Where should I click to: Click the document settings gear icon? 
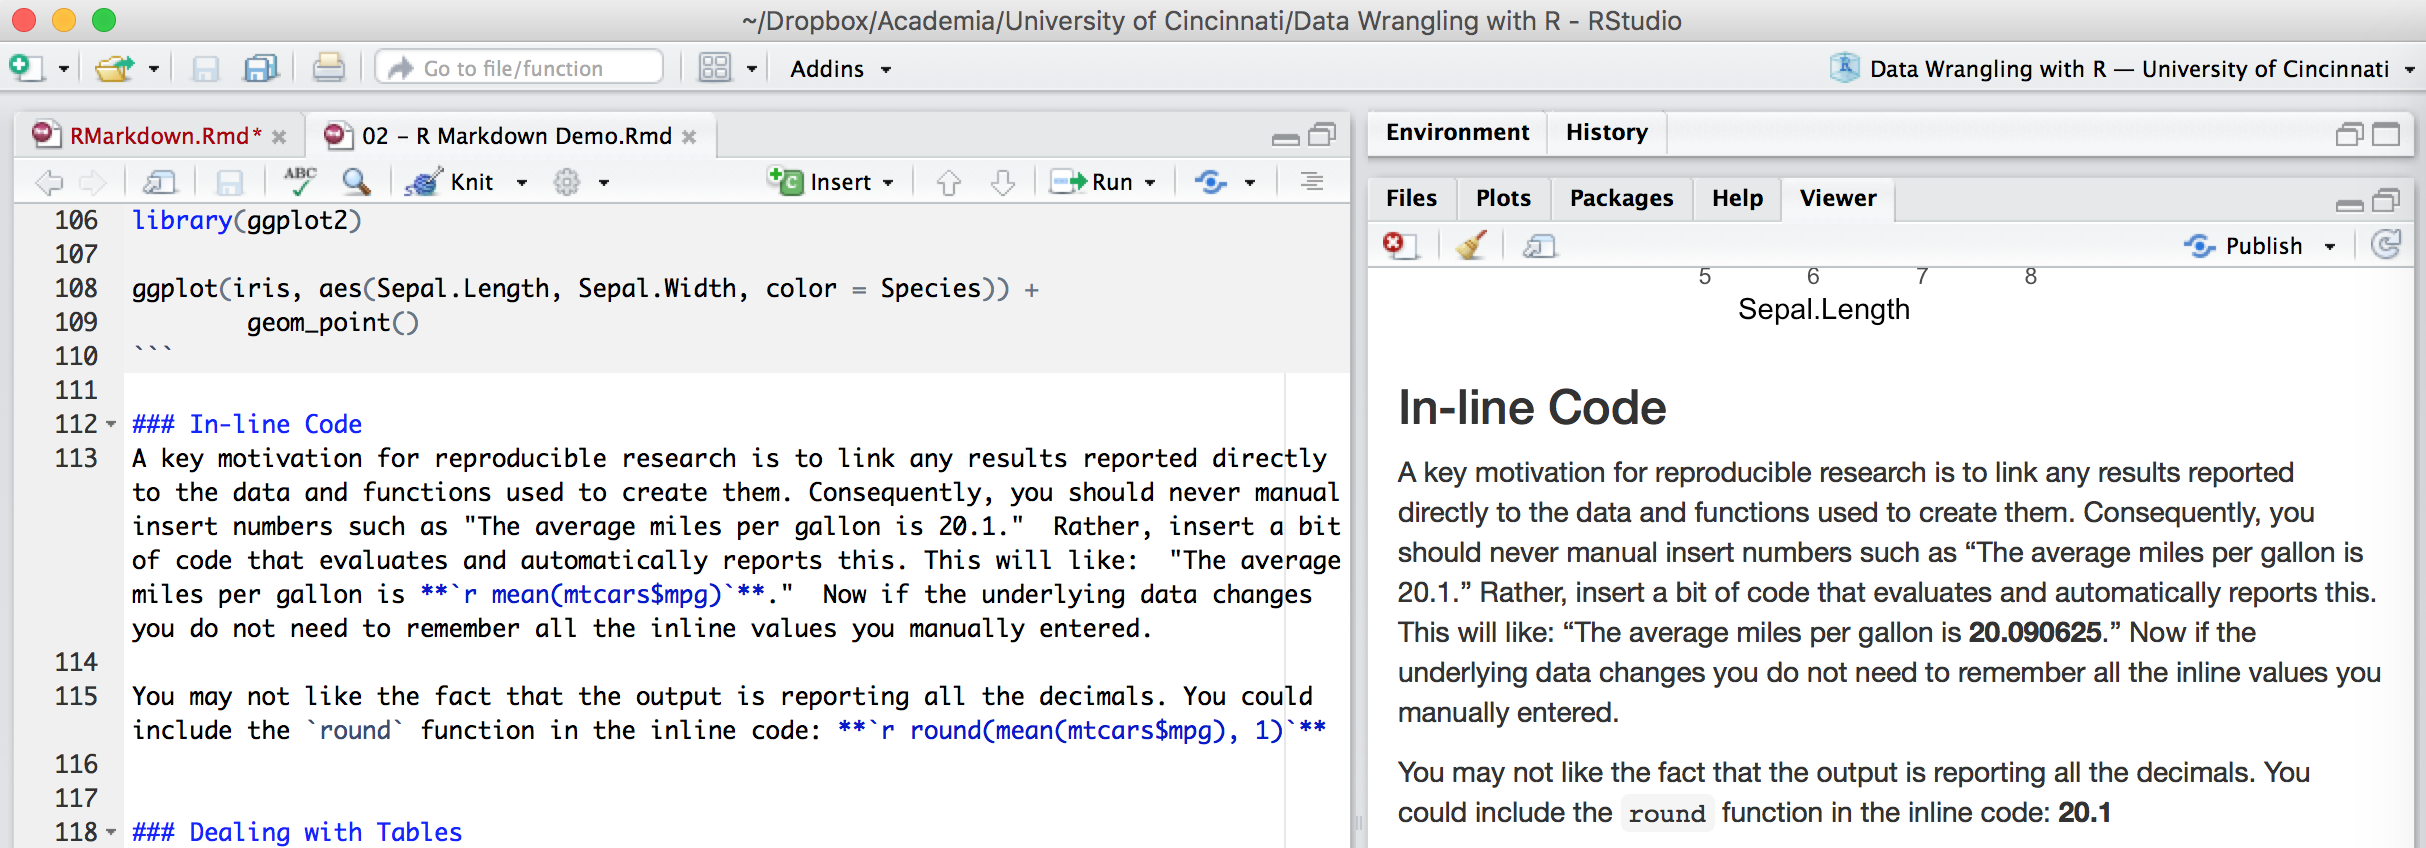pos(567,182)
